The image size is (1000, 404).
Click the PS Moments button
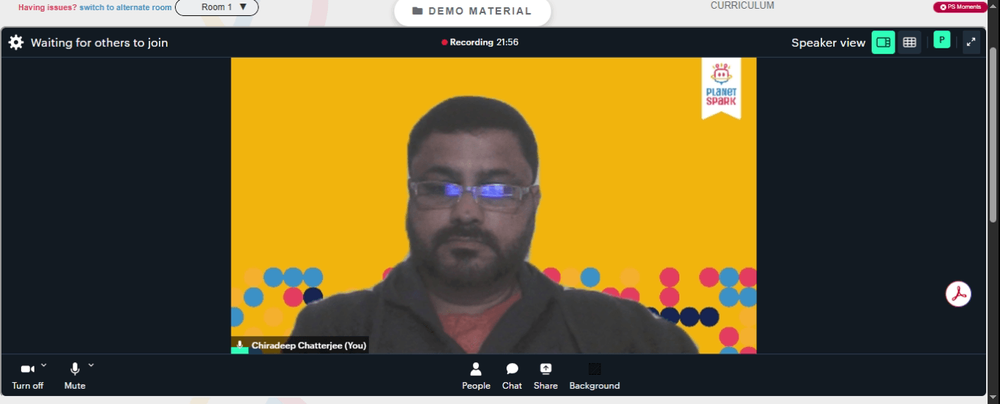[960, 7]
